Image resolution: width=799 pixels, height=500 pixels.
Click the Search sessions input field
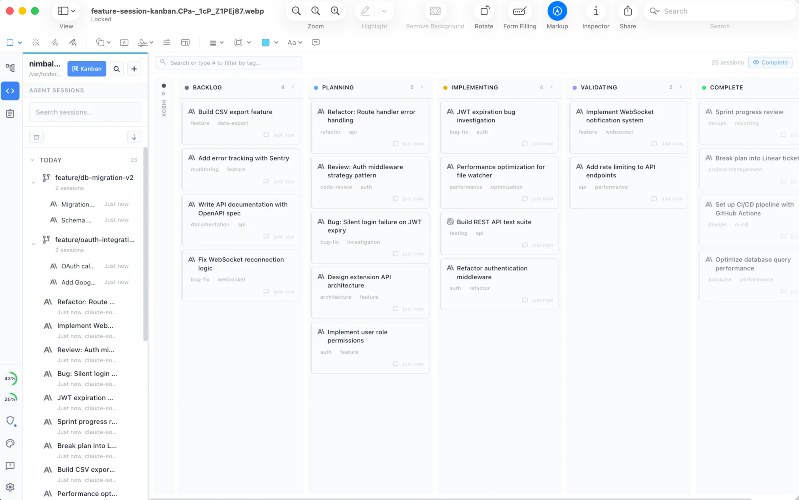point(85,112)
